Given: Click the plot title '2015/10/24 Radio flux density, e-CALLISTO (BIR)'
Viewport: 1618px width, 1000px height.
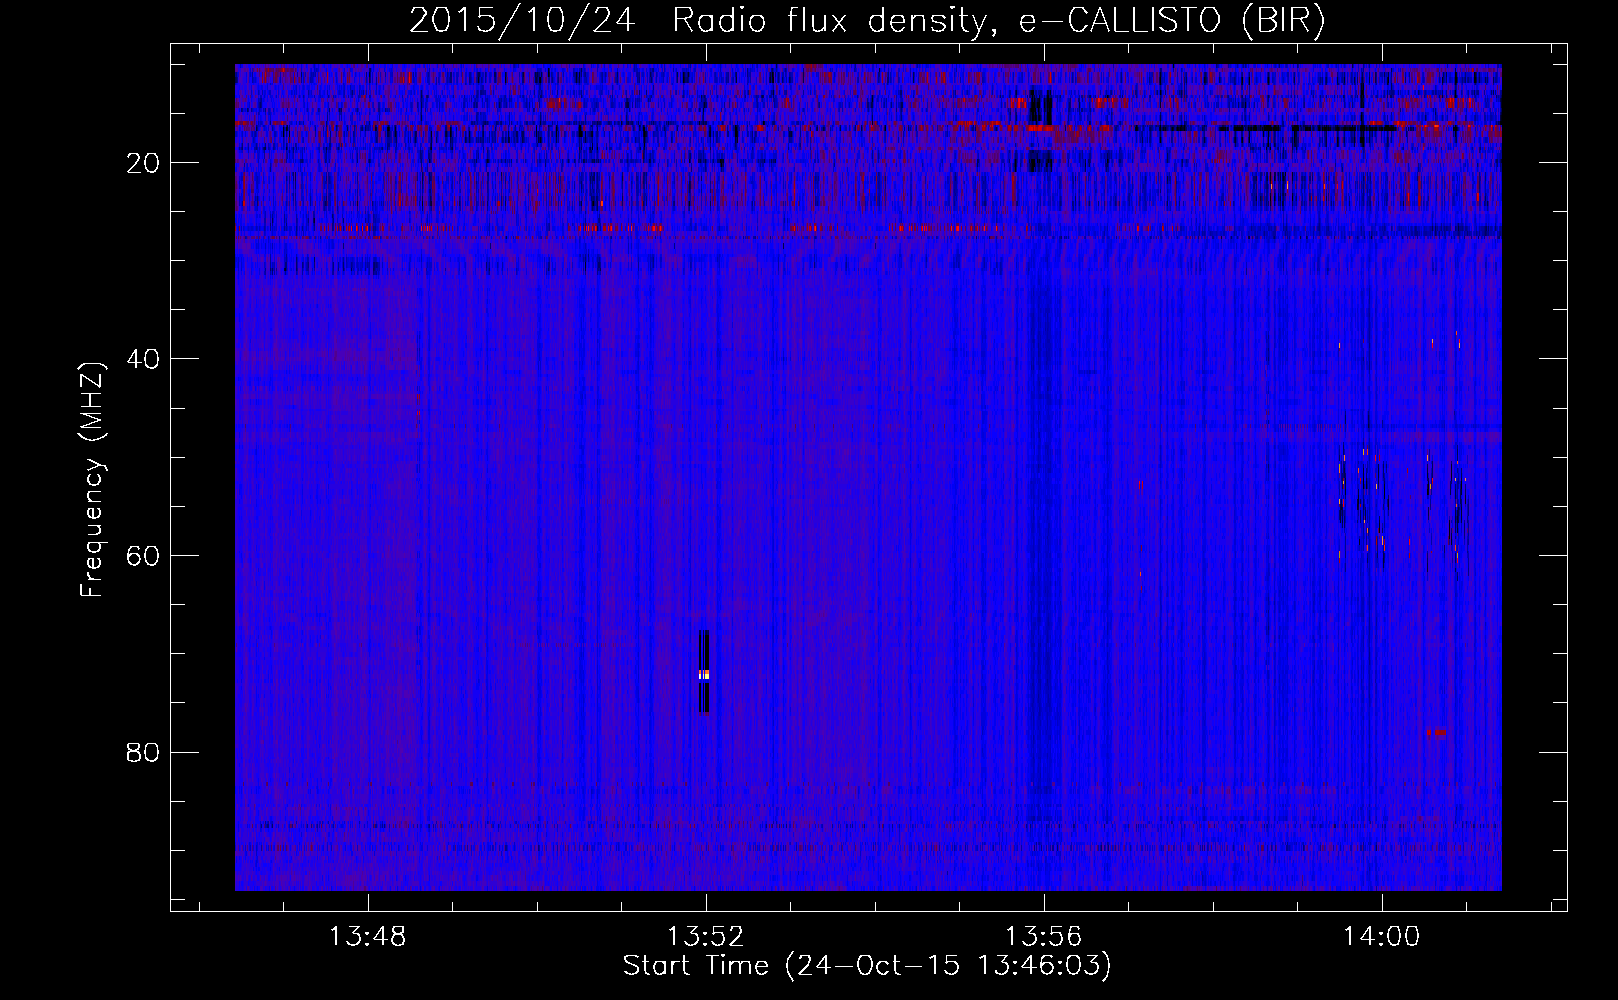Looking at the screenshot, I should coord(867,21).
